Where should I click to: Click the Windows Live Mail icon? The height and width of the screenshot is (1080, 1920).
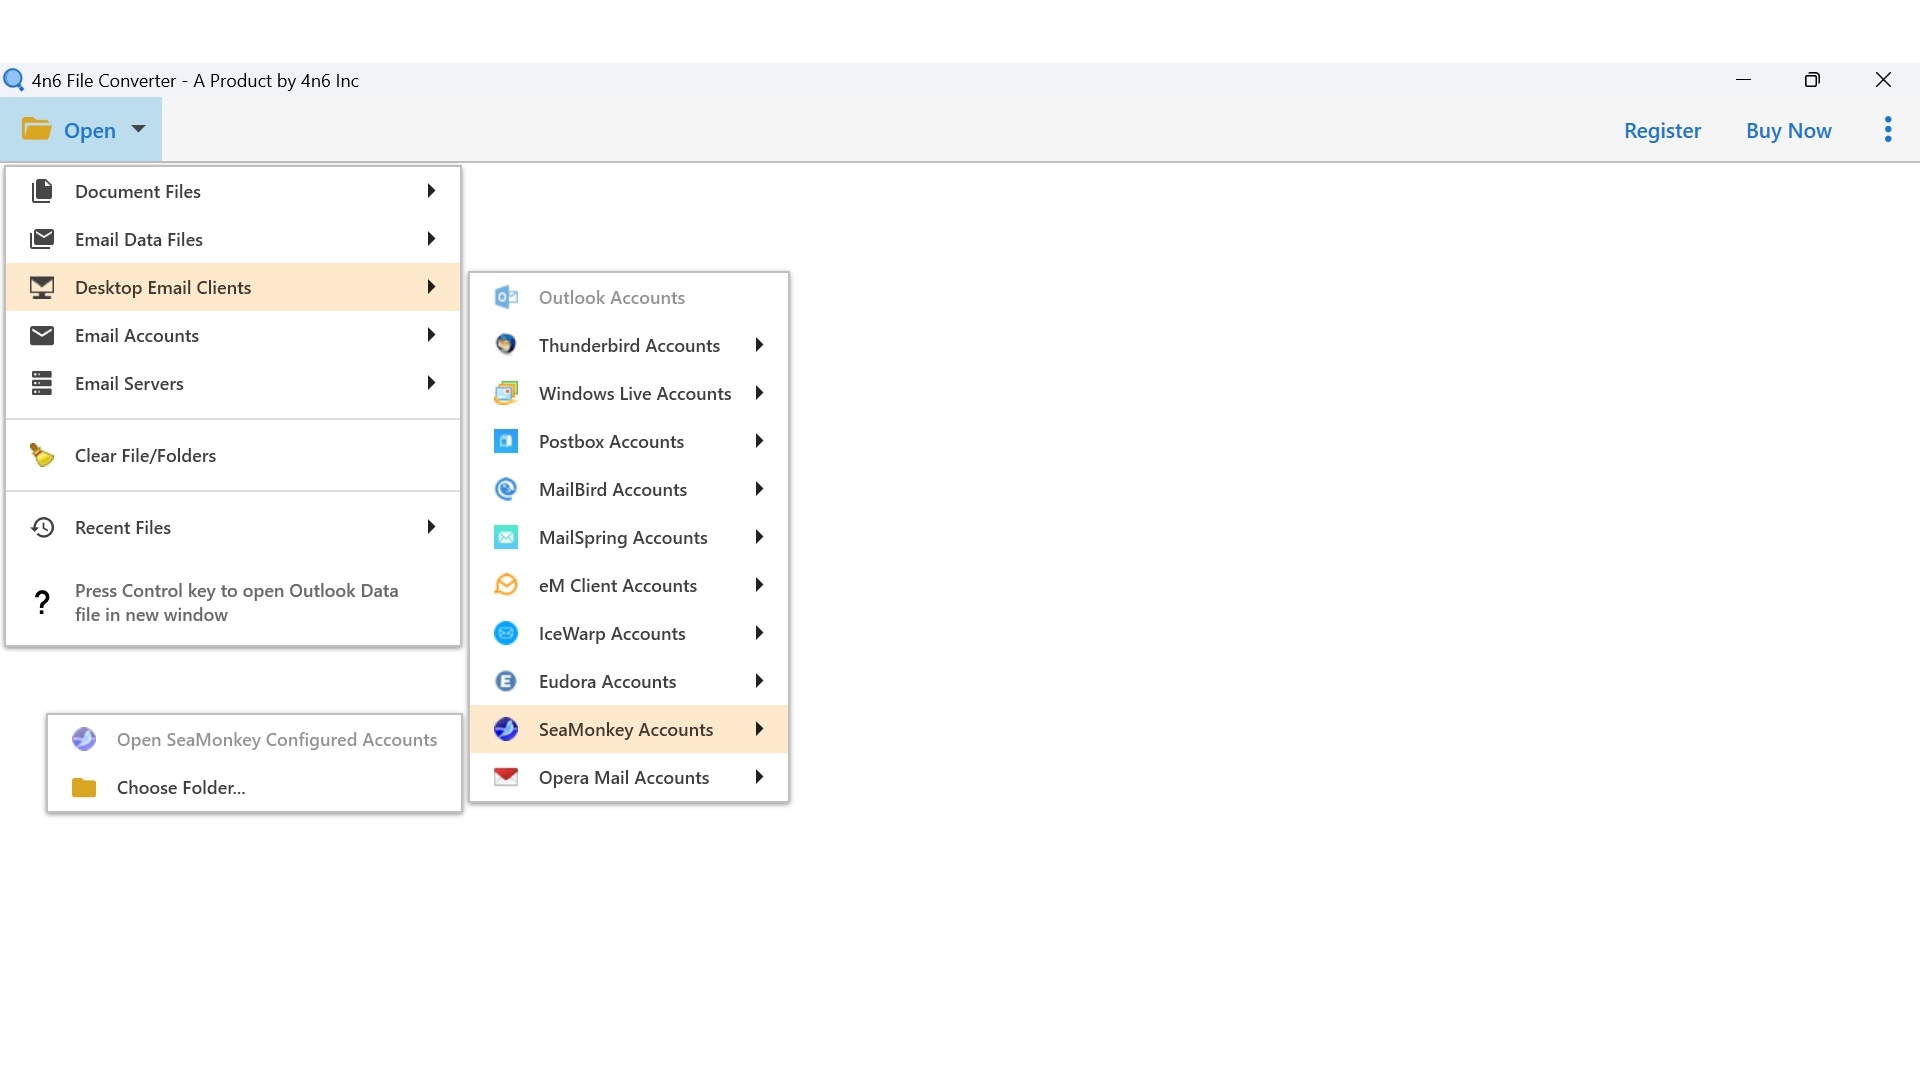click(506, 393)
